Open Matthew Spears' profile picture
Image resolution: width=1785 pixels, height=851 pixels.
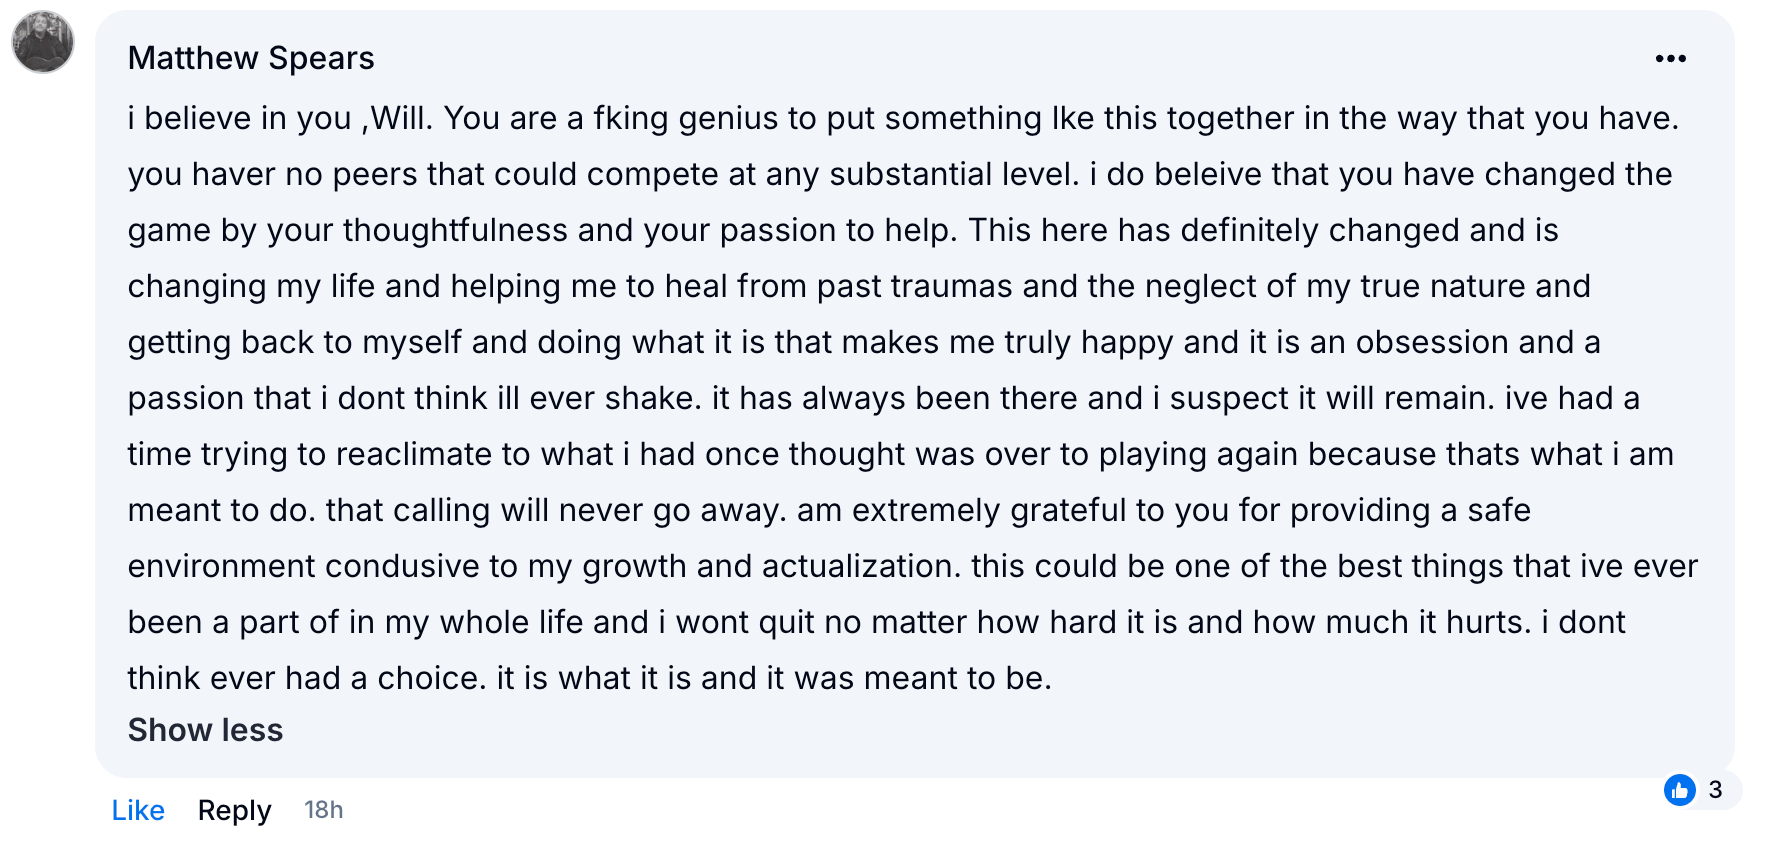[x=43, y=43]
